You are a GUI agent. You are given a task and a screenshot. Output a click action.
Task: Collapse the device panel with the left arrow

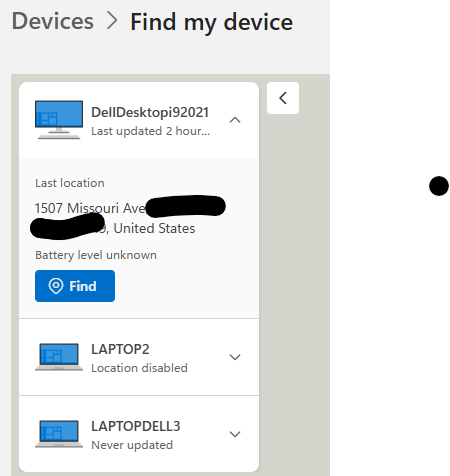283,98
